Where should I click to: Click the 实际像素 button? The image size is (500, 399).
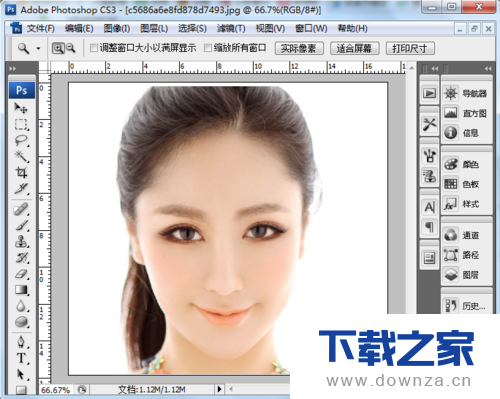(299, 49)
